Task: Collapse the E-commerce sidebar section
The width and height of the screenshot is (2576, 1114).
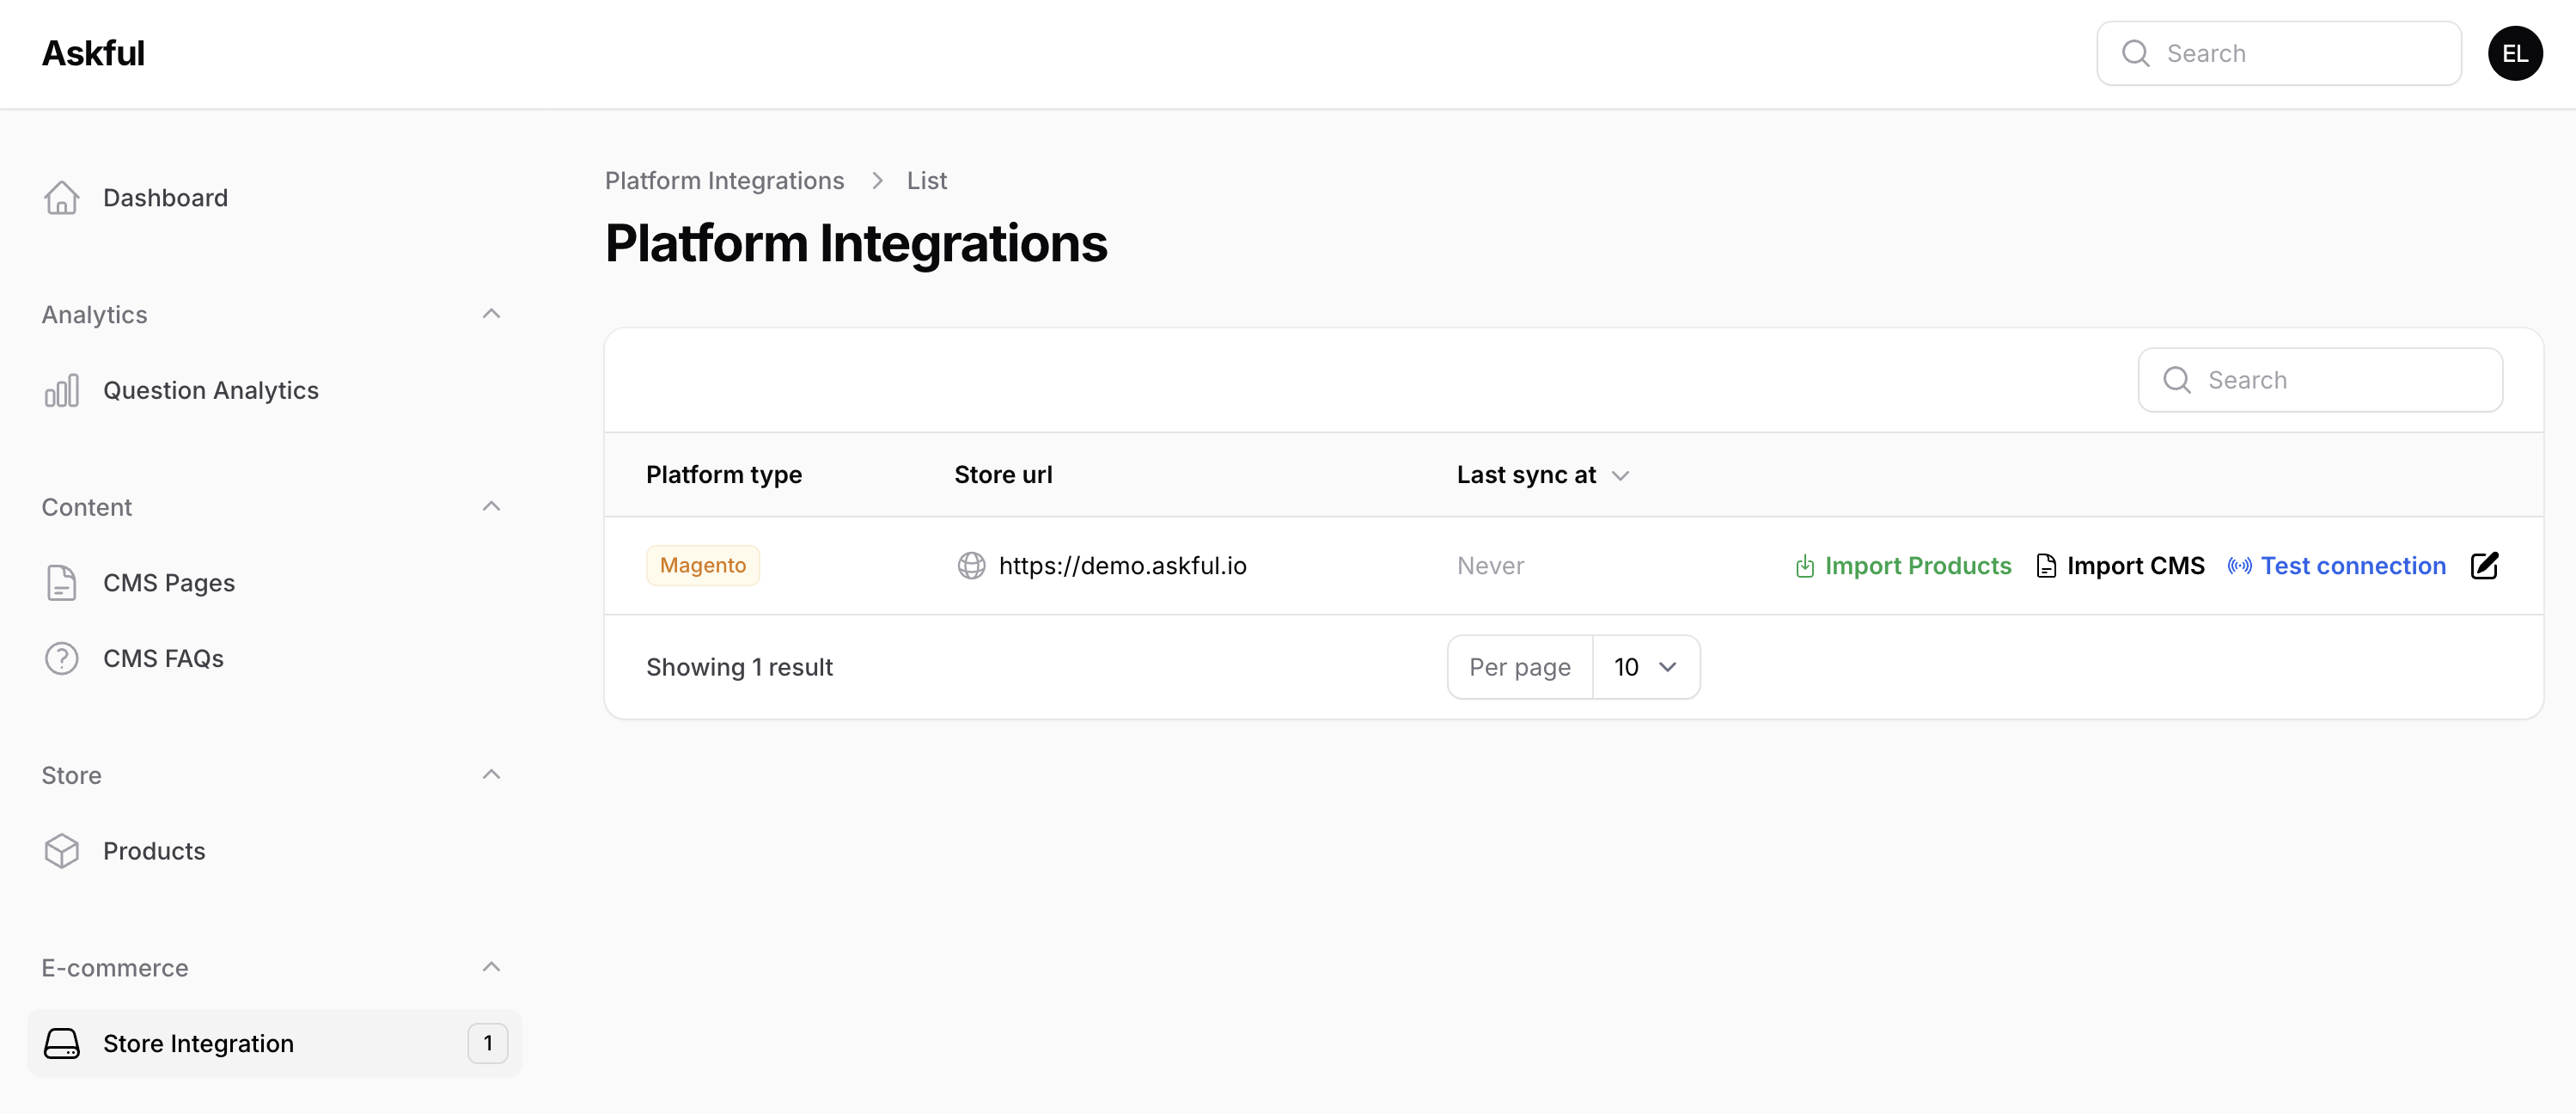Action: click(491, 967)
